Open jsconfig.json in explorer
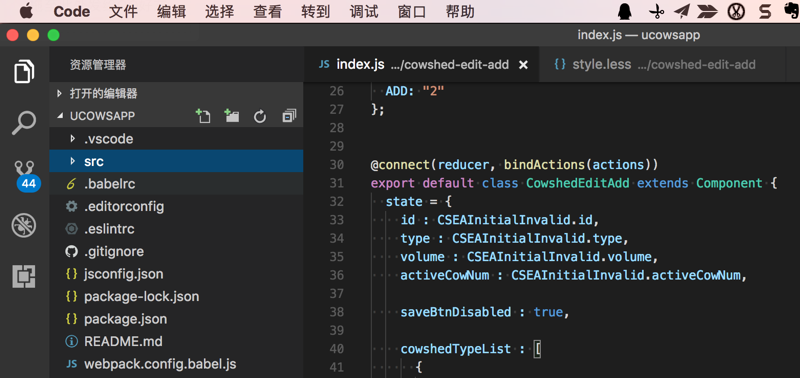Image resolution: width=800 pixels, height=378 pixels. click(x=123, y=274)
